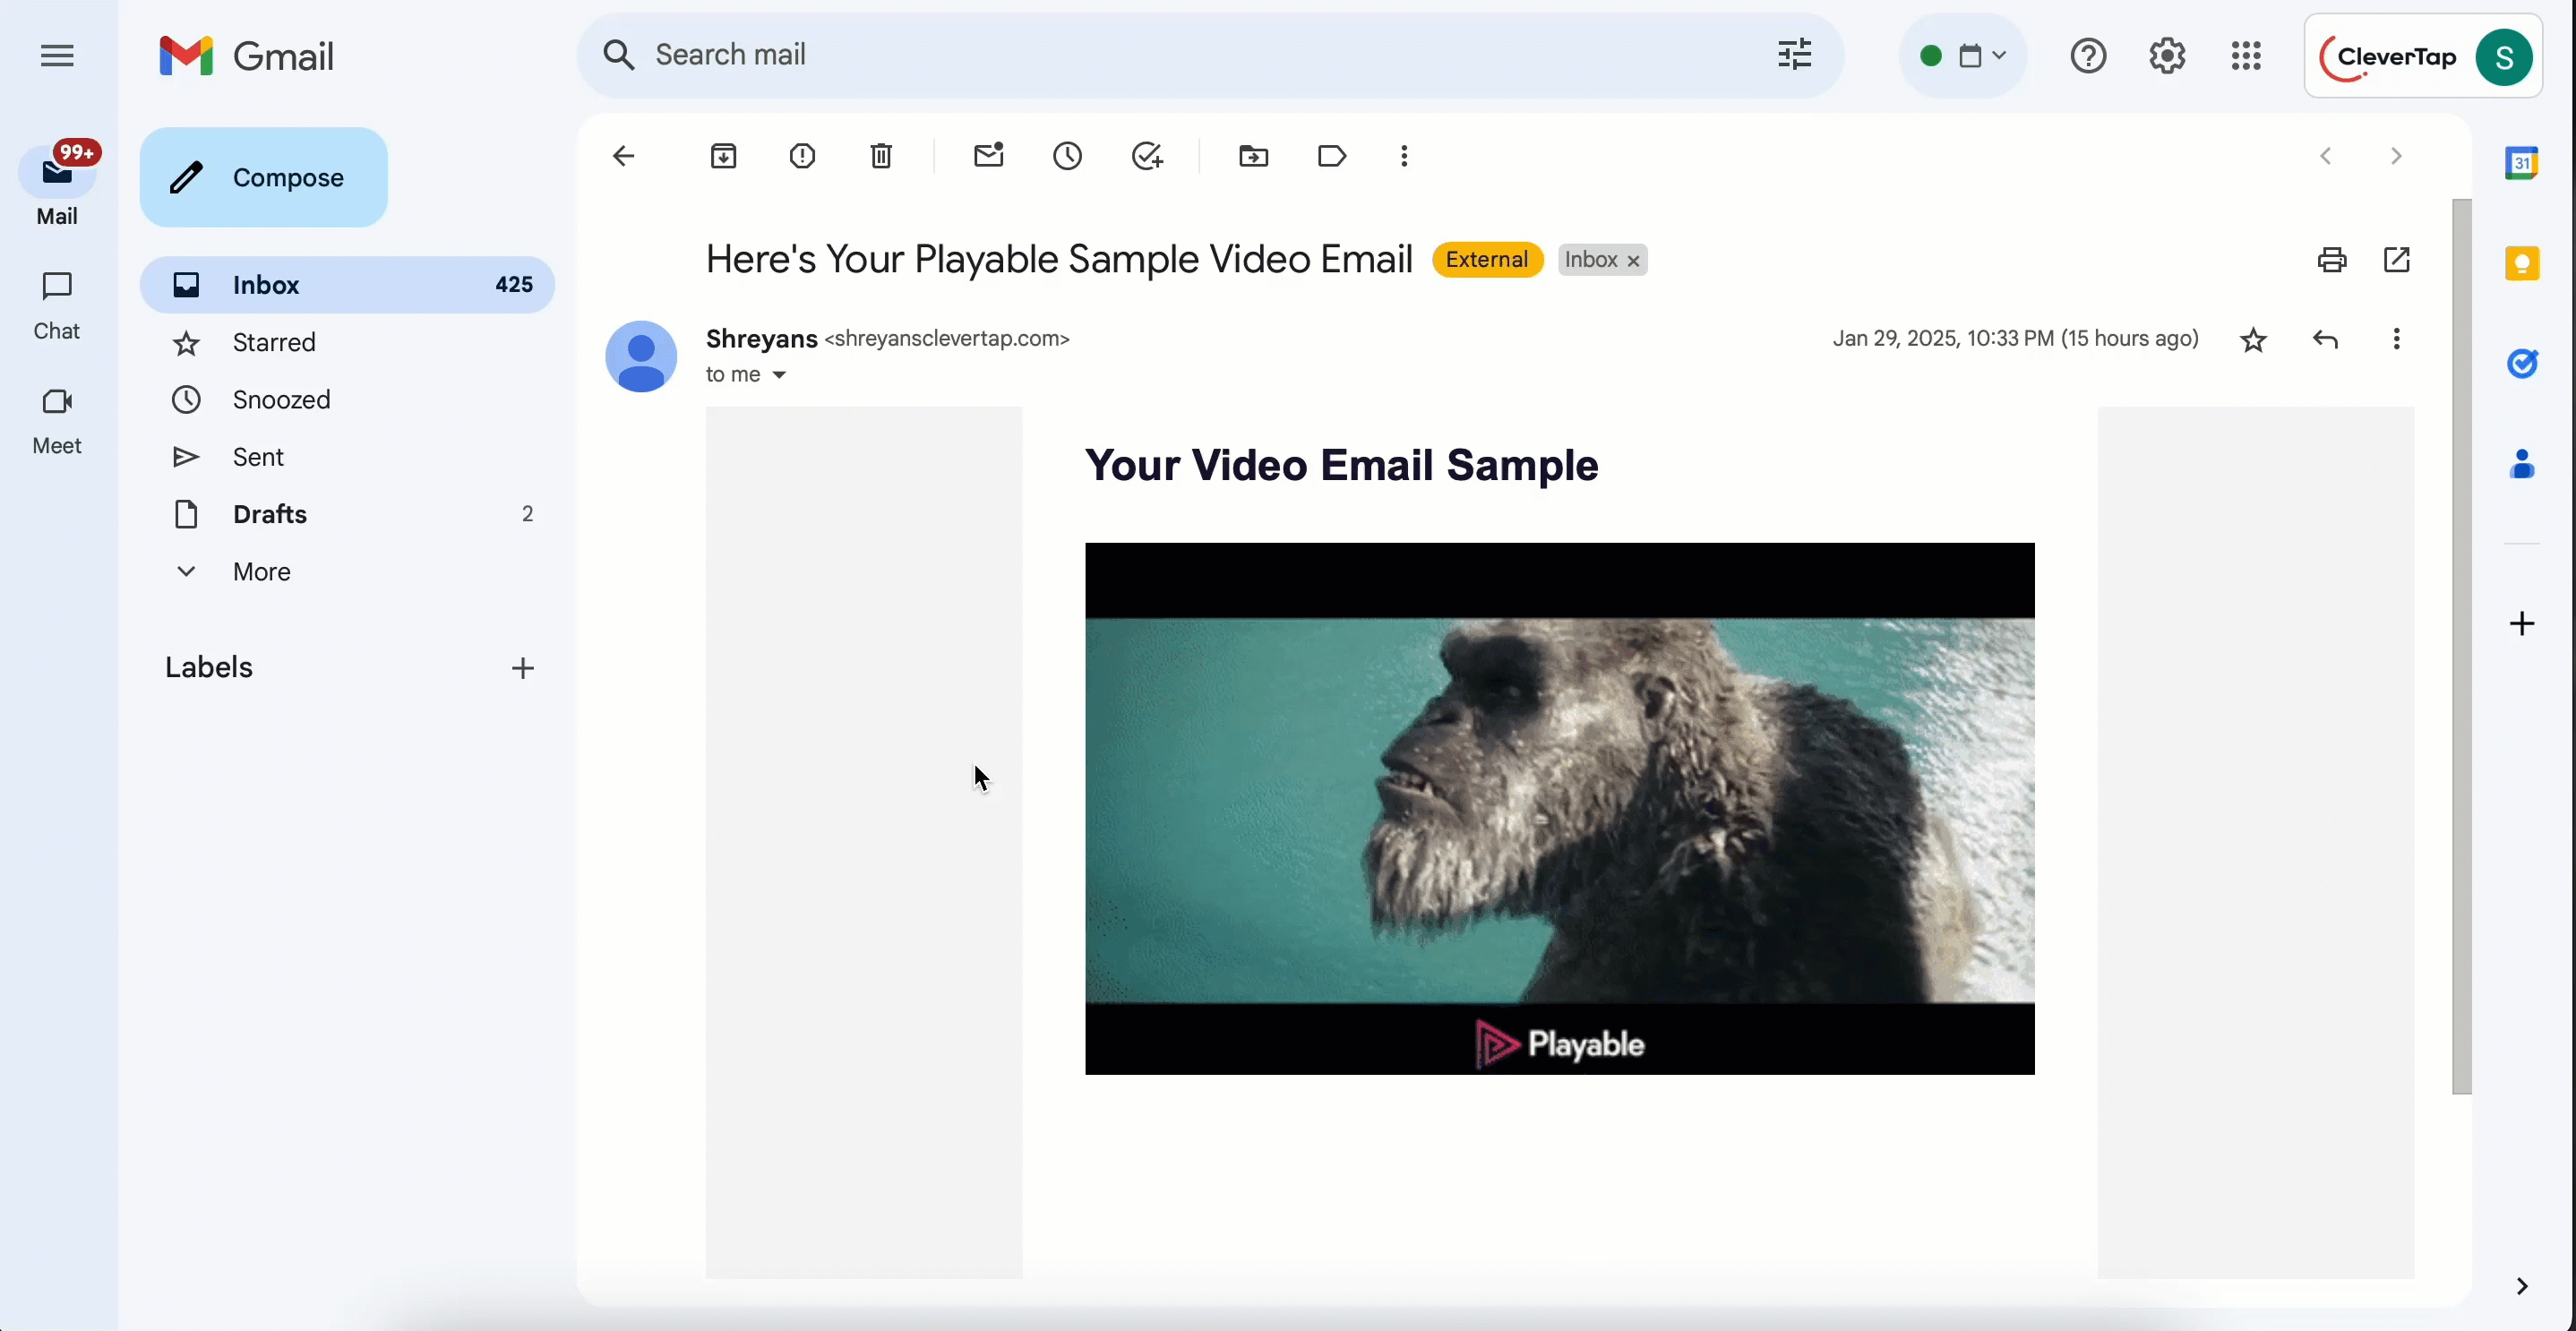Open email in a new window
Screen dimensions: 2576x1331
point(2397,260)
